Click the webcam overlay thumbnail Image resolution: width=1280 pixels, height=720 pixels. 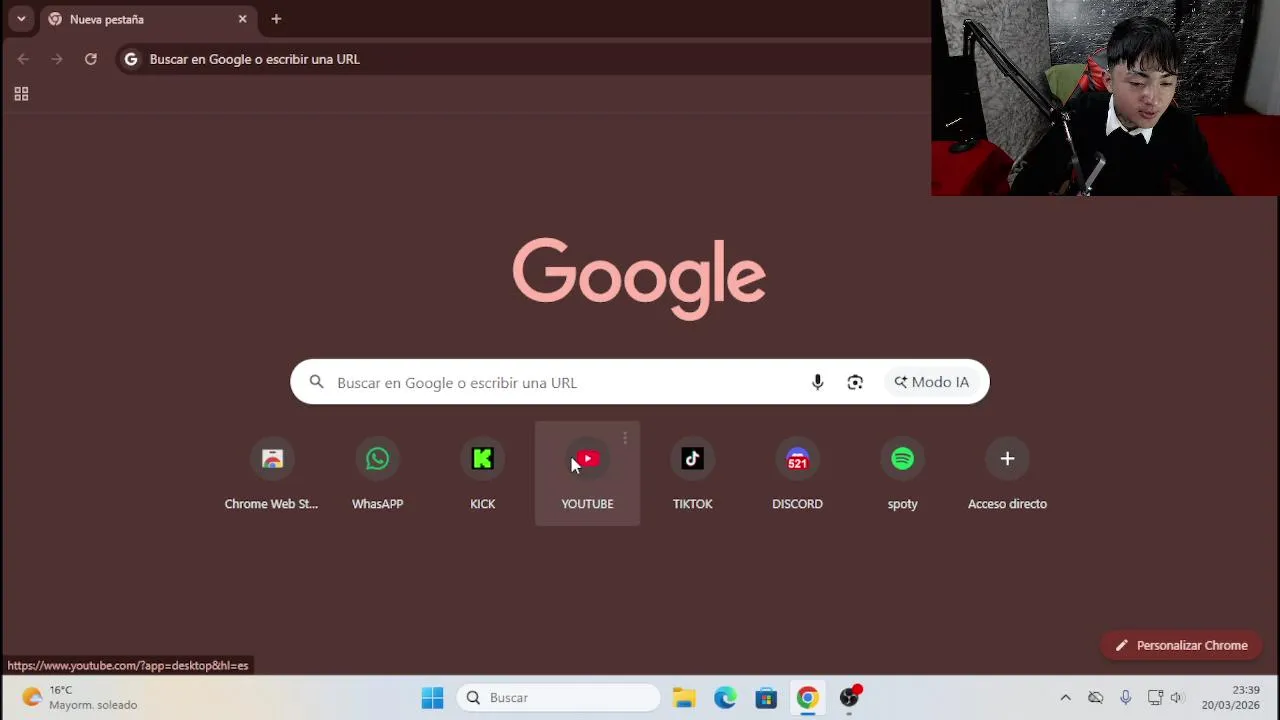(1105, 98)
